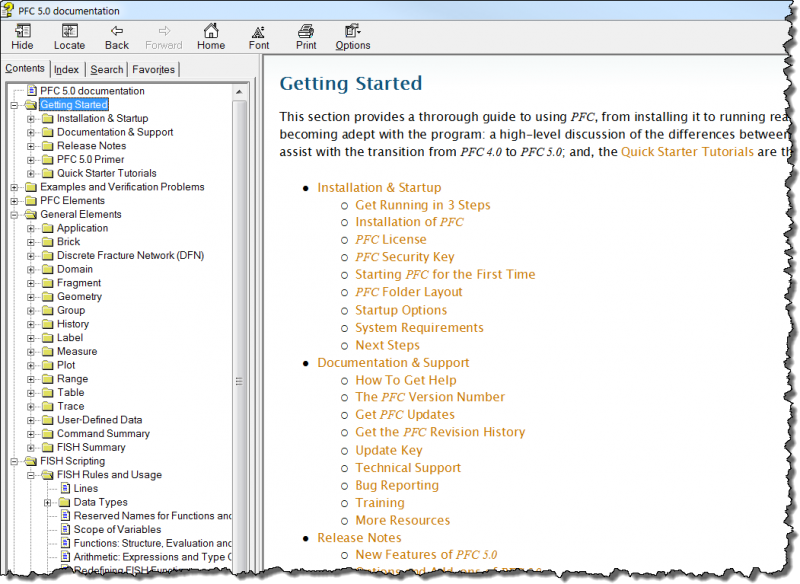
Task: Select Documentation & Support tree item
Action: pyautogui.click(x=115, y=132)
